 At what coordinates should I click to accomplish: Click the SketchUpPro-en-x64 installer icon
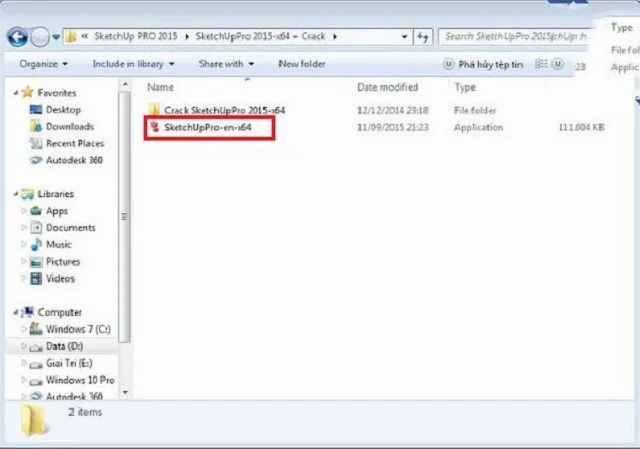(x=155, y=127)
